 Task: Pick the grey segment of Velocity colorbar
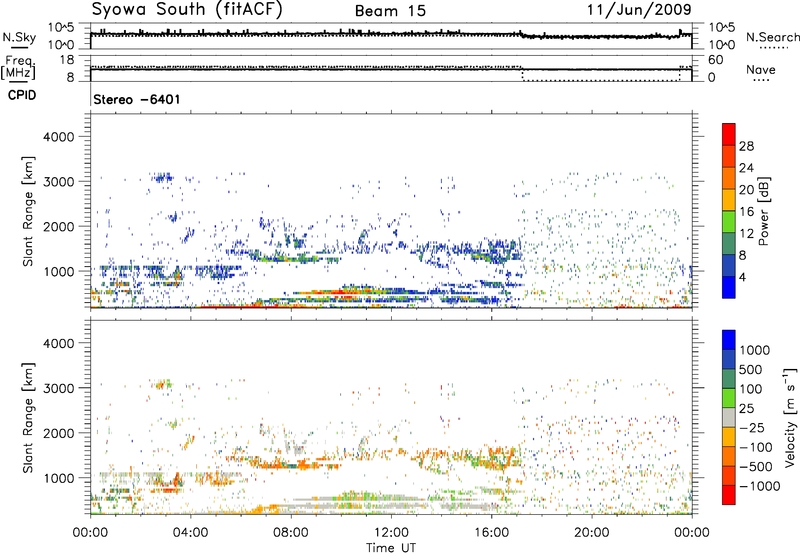(729, 417)
